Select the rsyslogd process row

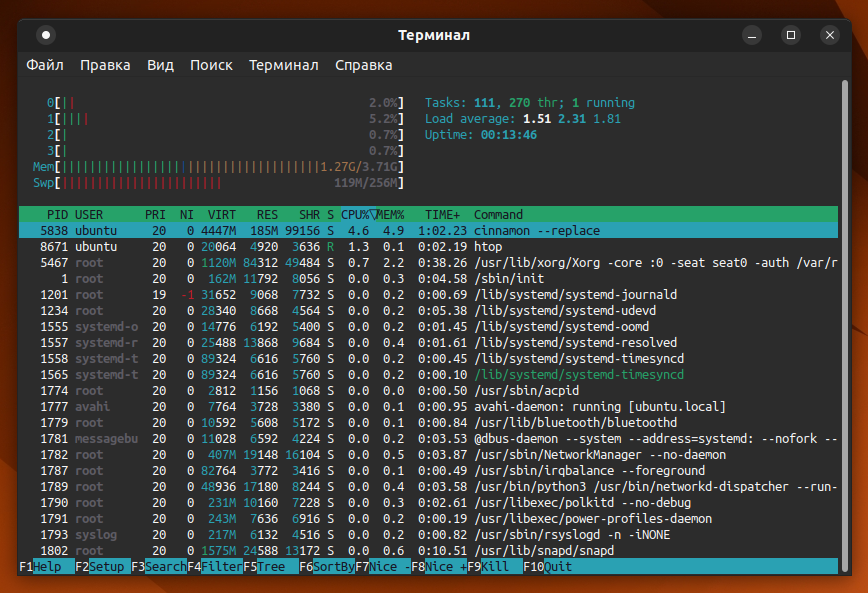(428, 535)
